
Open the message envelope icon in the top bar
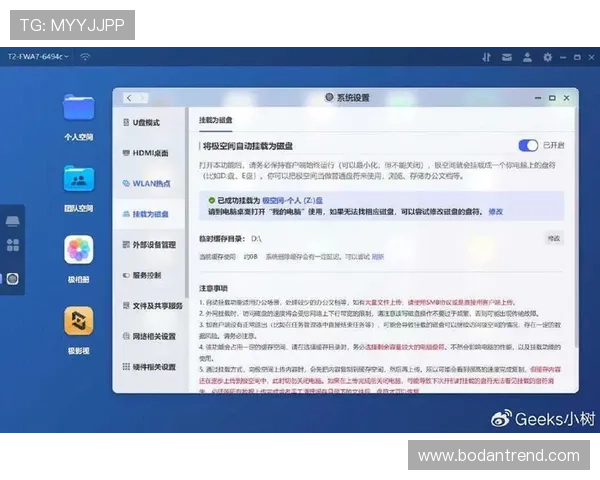click(x=507, y=57)
